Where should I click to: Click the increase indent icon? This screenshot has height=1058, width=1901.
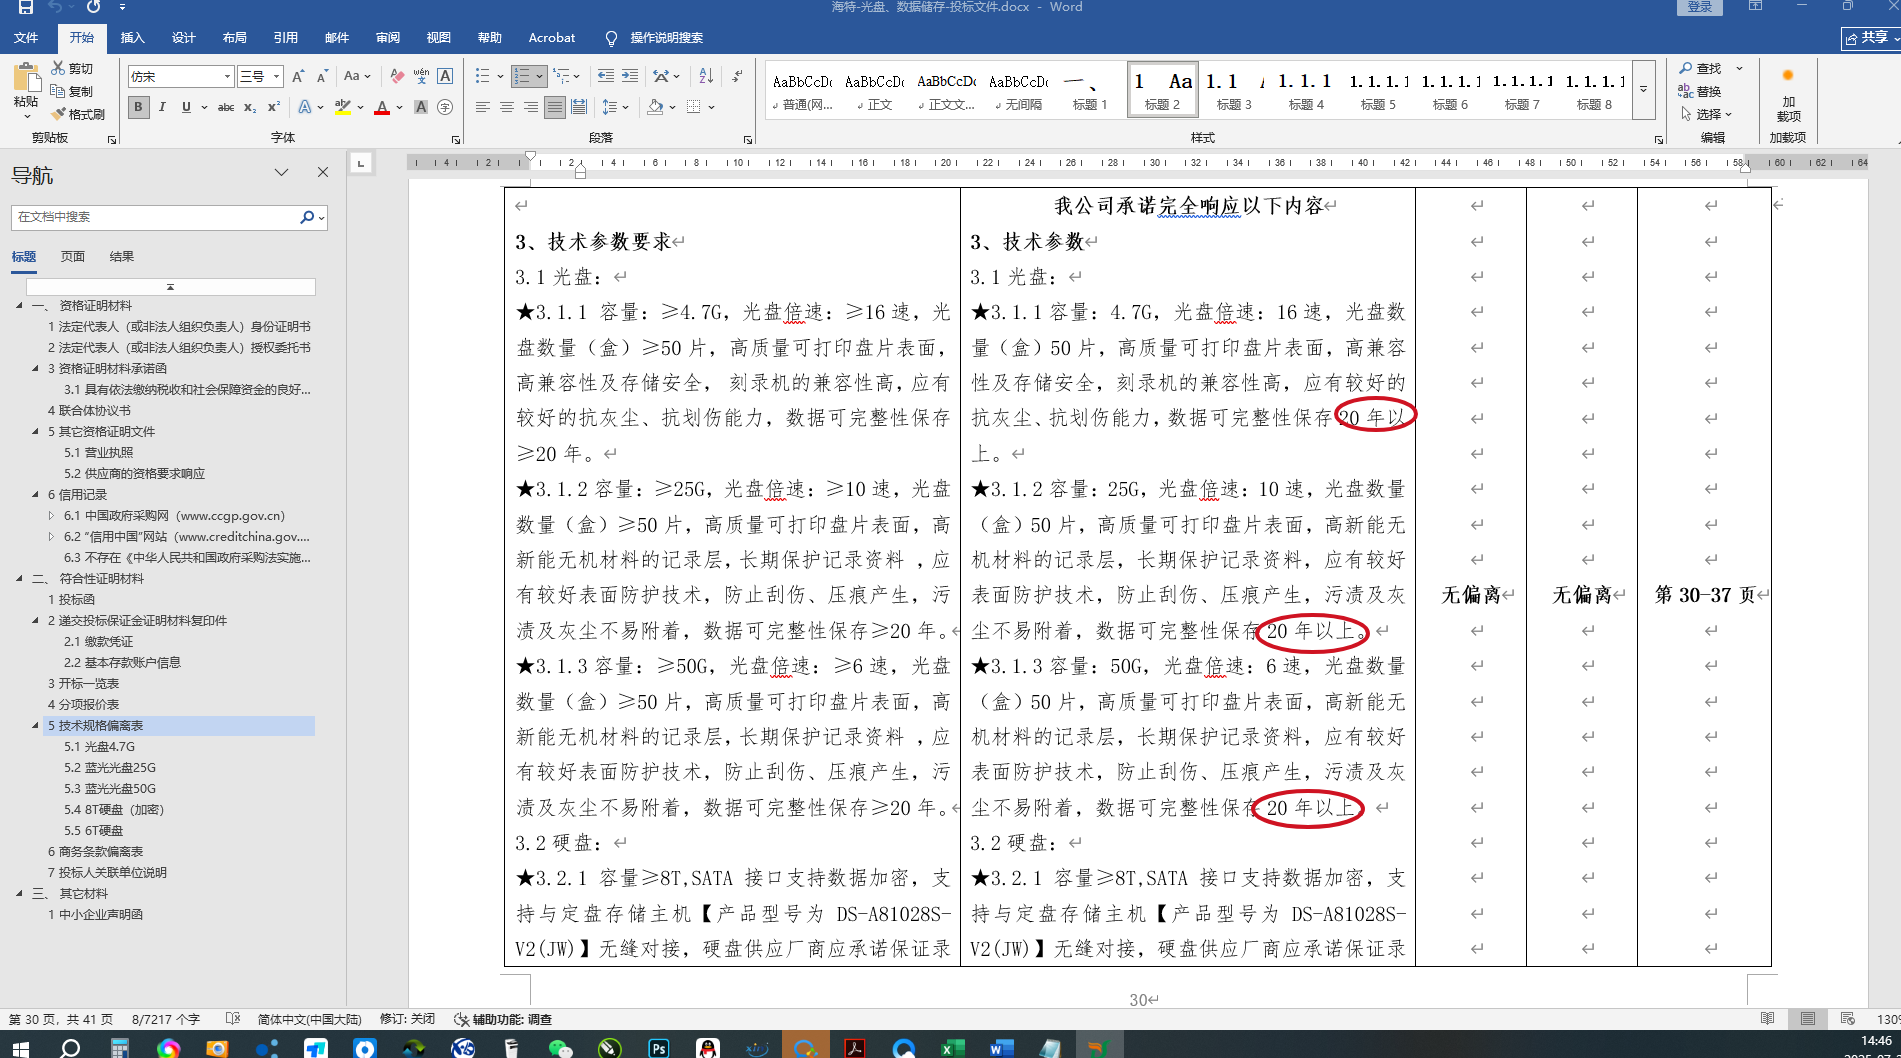point(630,76)
